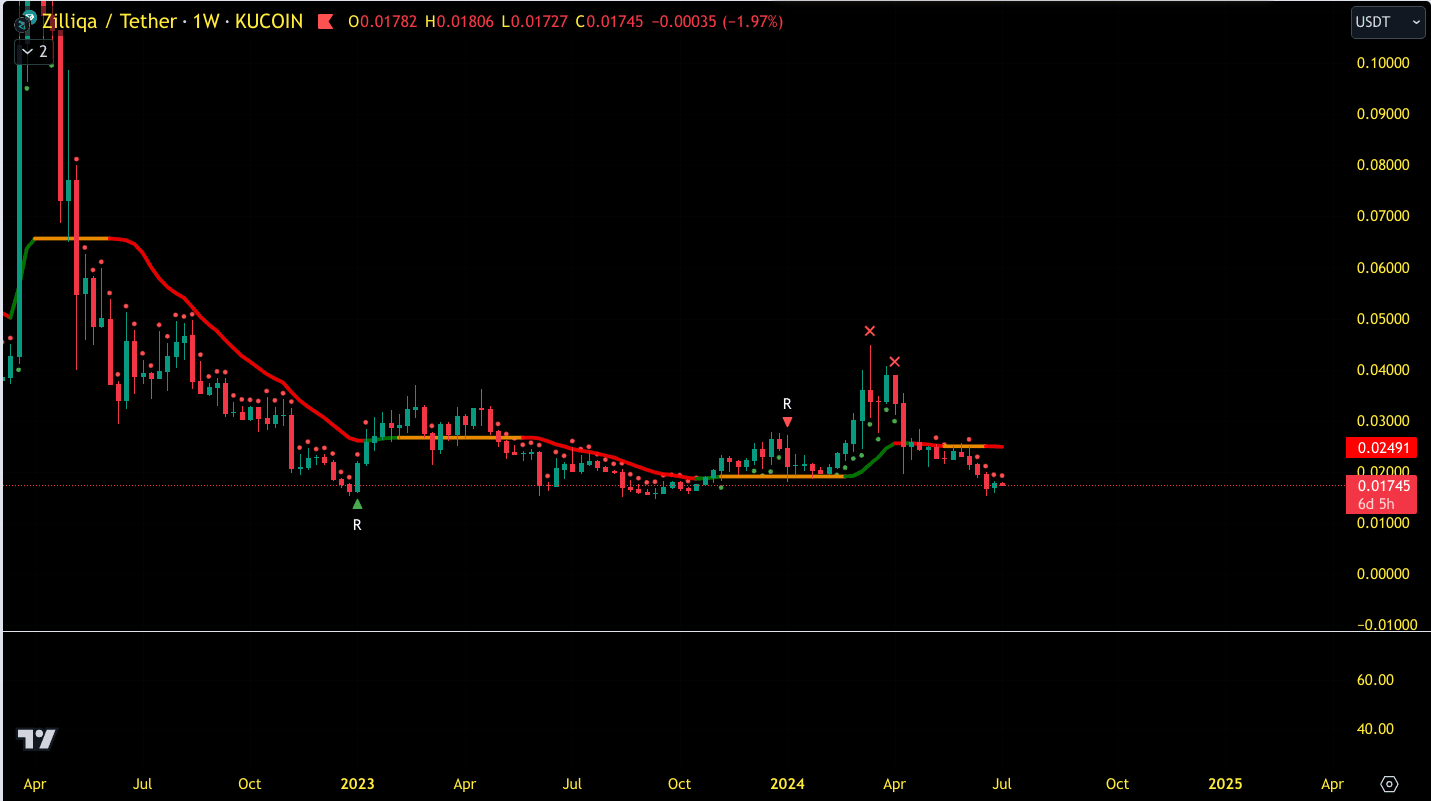The width and height of the screenshot is (1431, 801).
Task: Click the 0.05000 price axis label
Action: point(1383,319)
